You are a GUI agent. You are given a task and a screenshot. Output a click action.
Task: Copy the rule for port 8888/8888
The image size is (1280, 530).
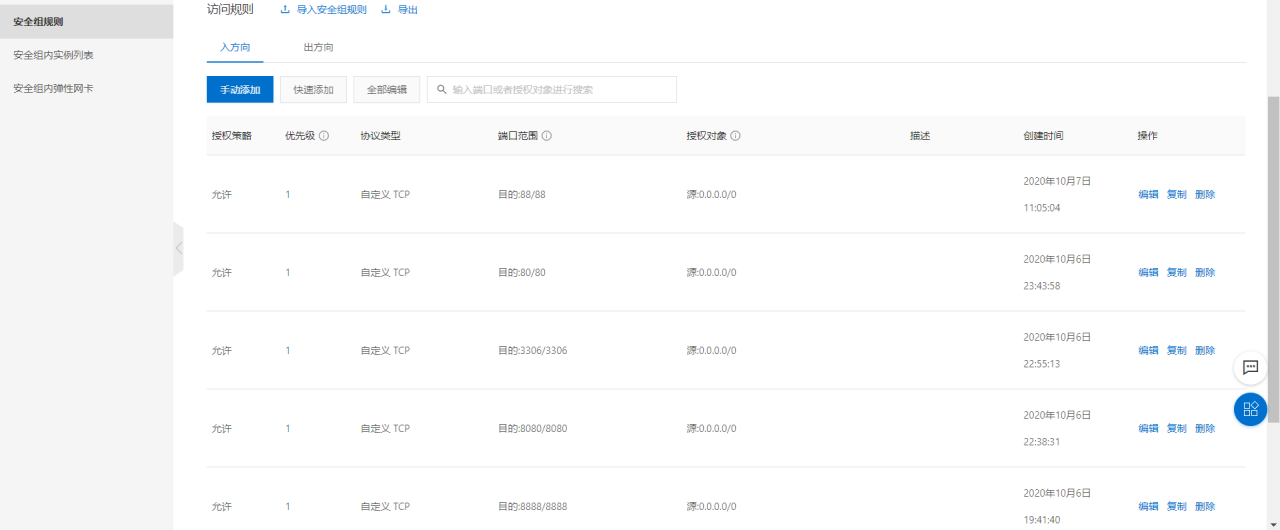1177,507
